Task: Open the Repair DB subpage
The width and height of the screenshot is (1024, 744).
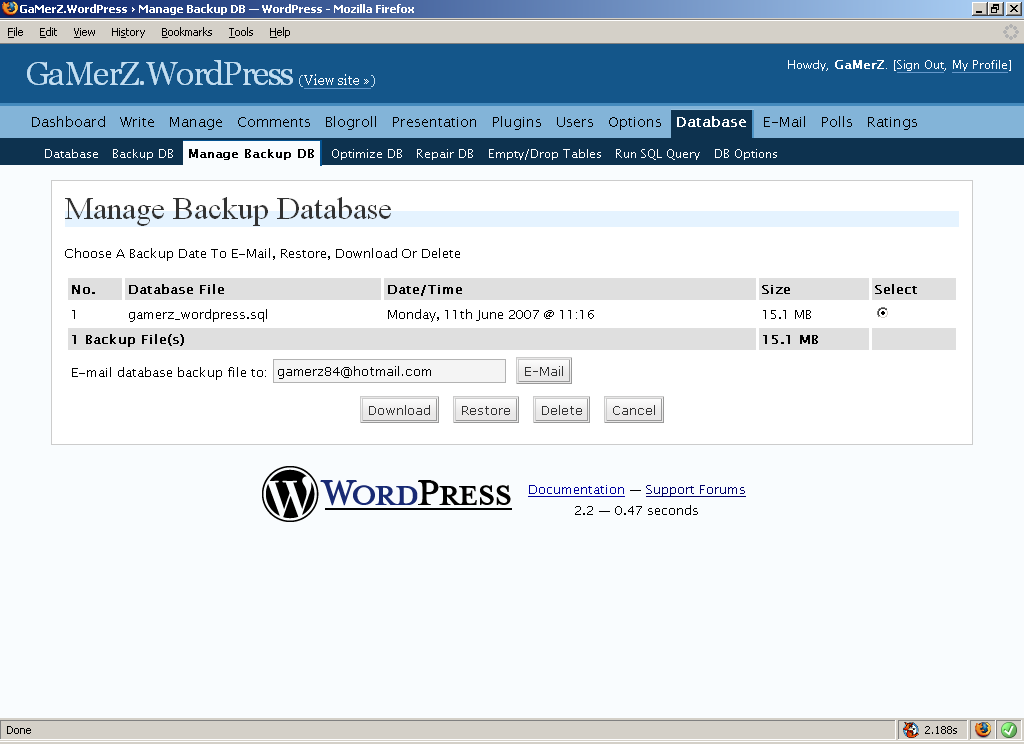Action: tap(445, 154)
